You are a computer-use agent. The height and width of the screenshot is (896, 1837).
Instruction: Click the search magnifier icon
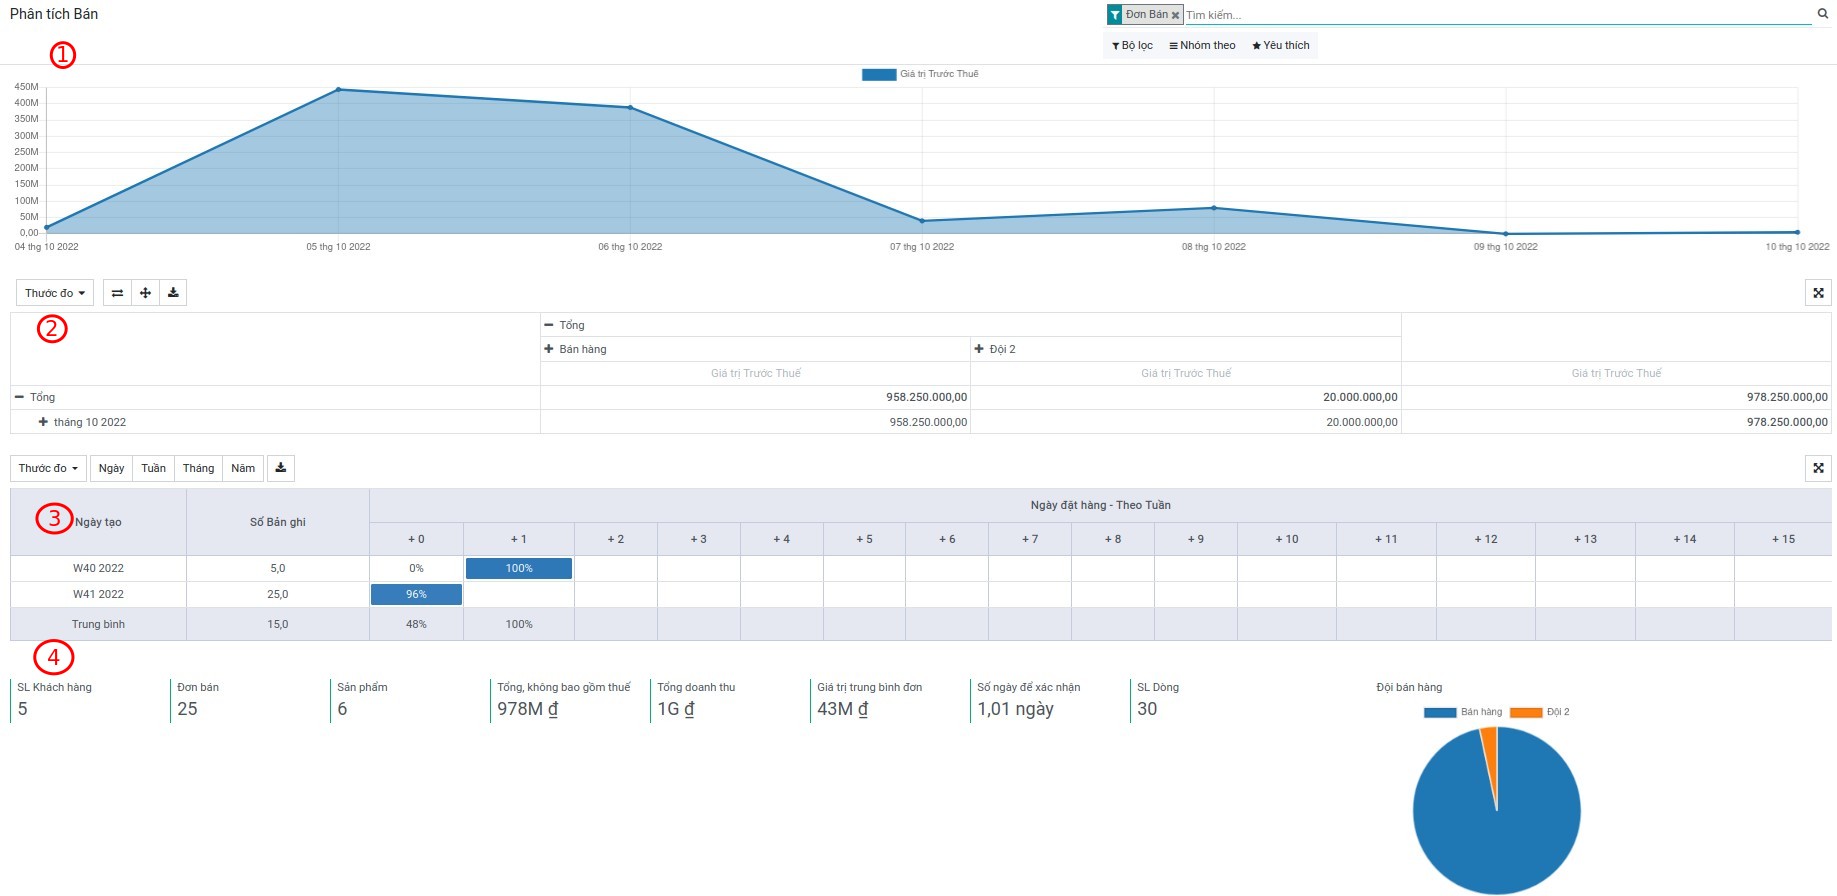[x=1822, y=14]
